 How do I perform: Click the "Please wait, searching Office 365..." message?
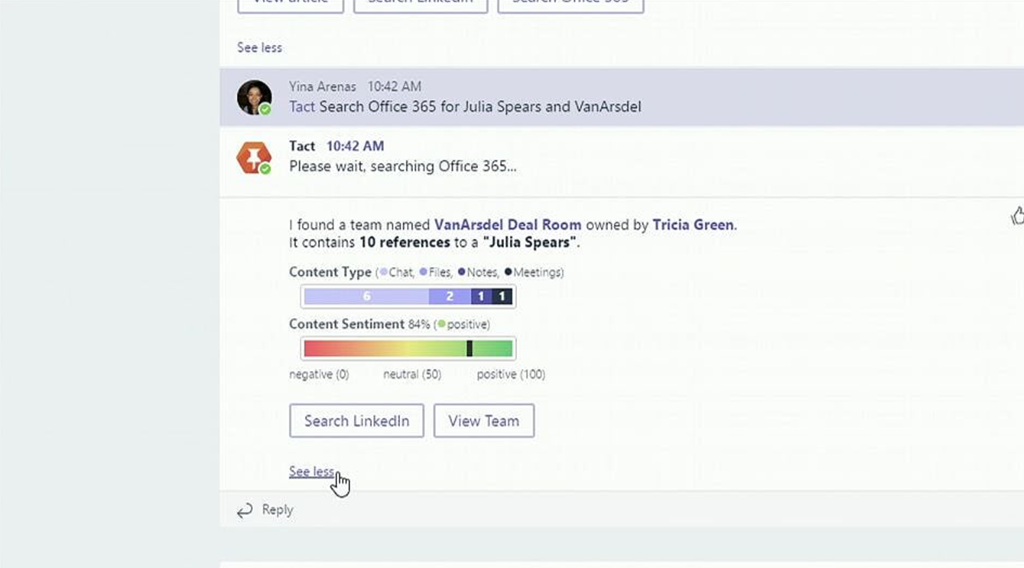403,166
